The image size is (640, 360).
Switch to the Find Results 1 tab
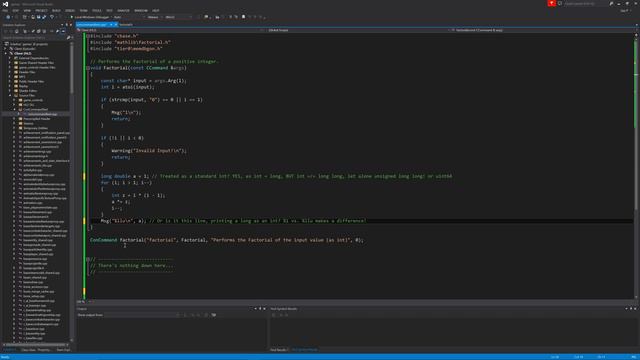279,350
